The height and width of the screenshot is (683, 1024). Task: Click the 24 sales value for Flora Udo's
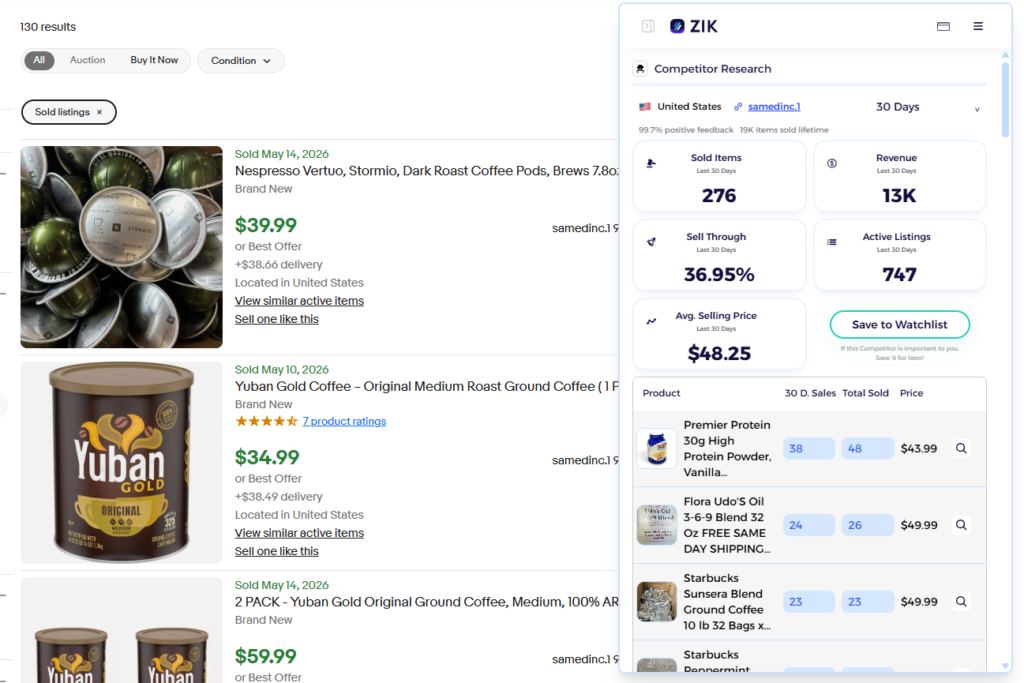808,525
